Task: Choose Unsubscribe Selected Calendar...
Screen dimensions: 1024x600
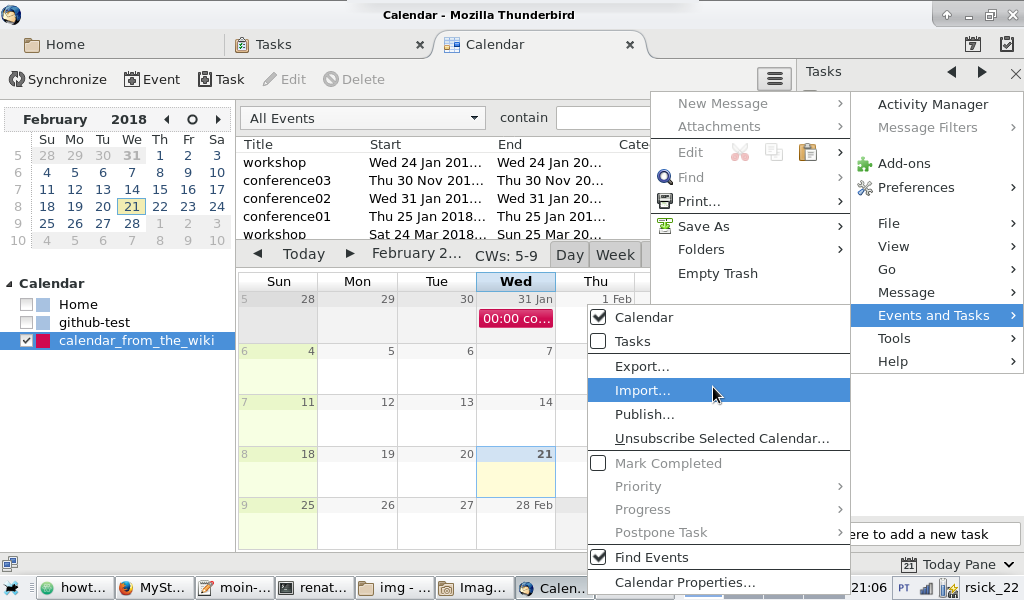Action: click(719, 439)
